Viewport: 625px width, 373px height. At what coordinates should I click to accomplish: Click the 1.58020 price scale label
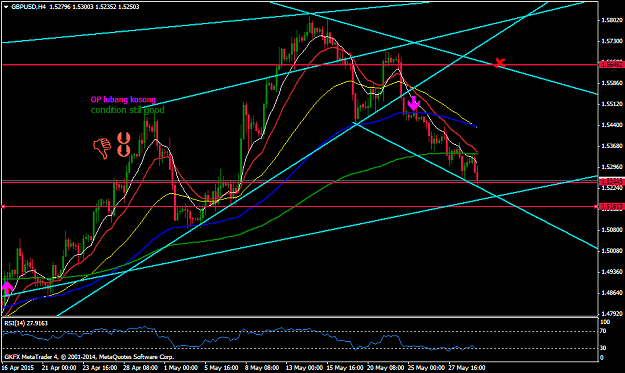pyautogui.click(x=611, y=20)
